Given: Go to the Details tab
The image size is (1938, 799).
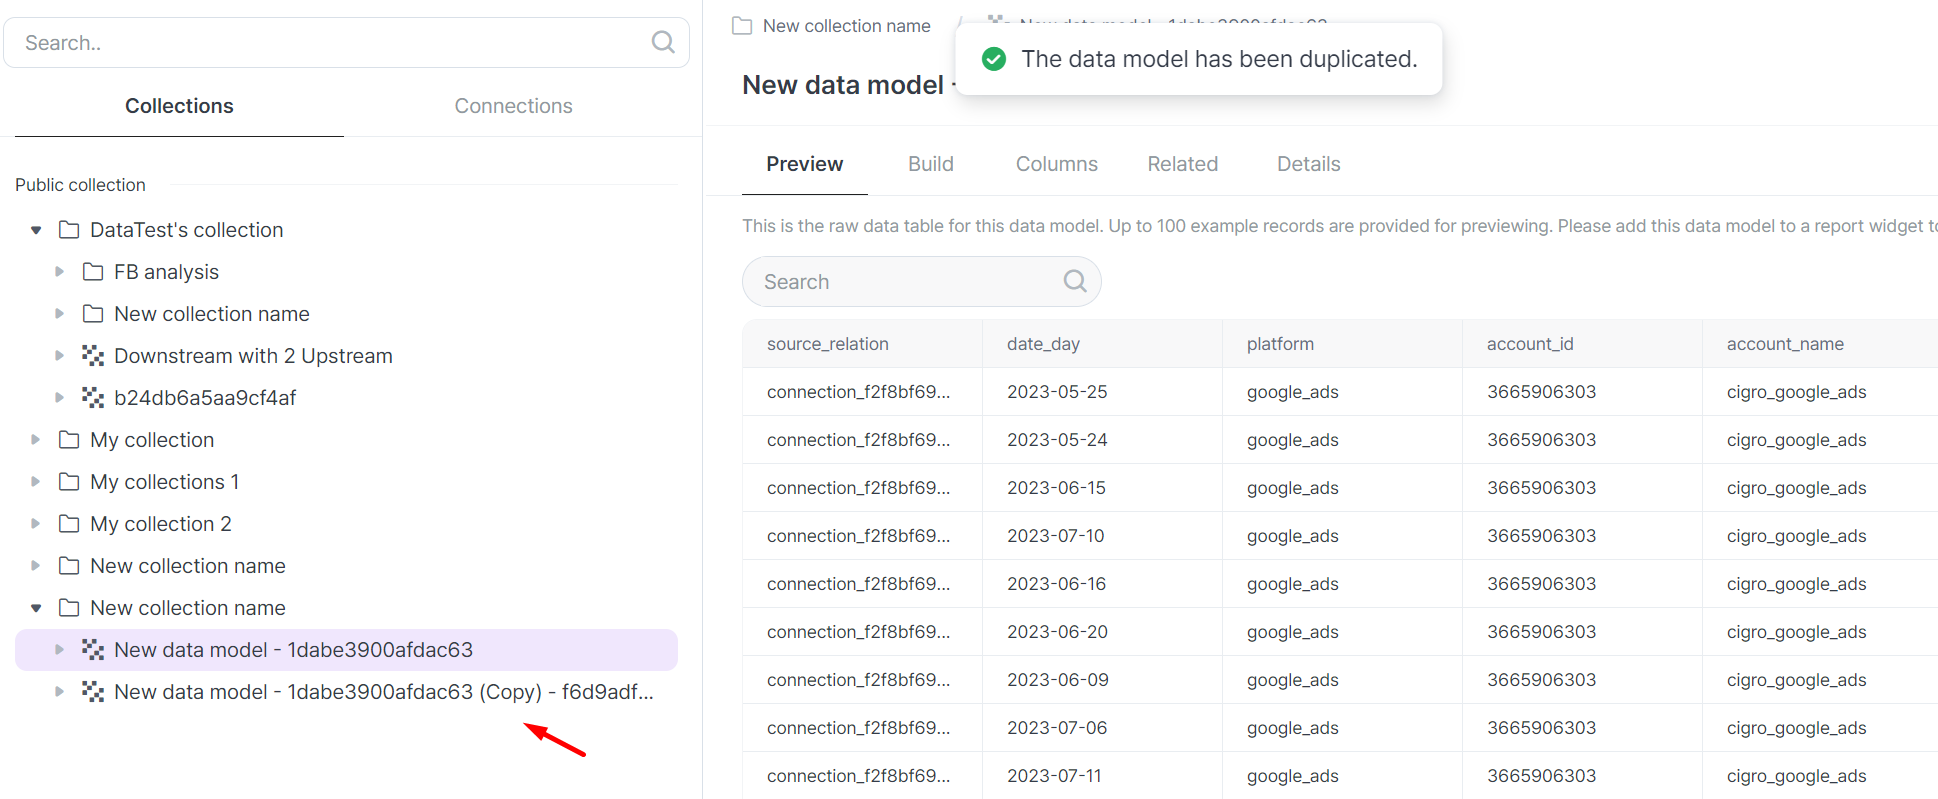Looking at the screenshot, I should point(1308,164).
